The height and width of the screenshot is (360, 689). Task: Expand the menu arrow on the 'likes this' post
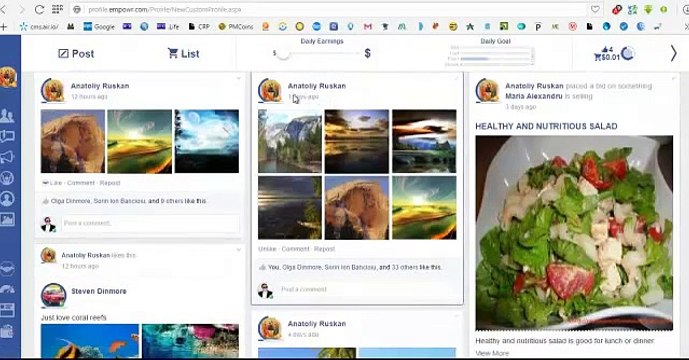[239, 250]
